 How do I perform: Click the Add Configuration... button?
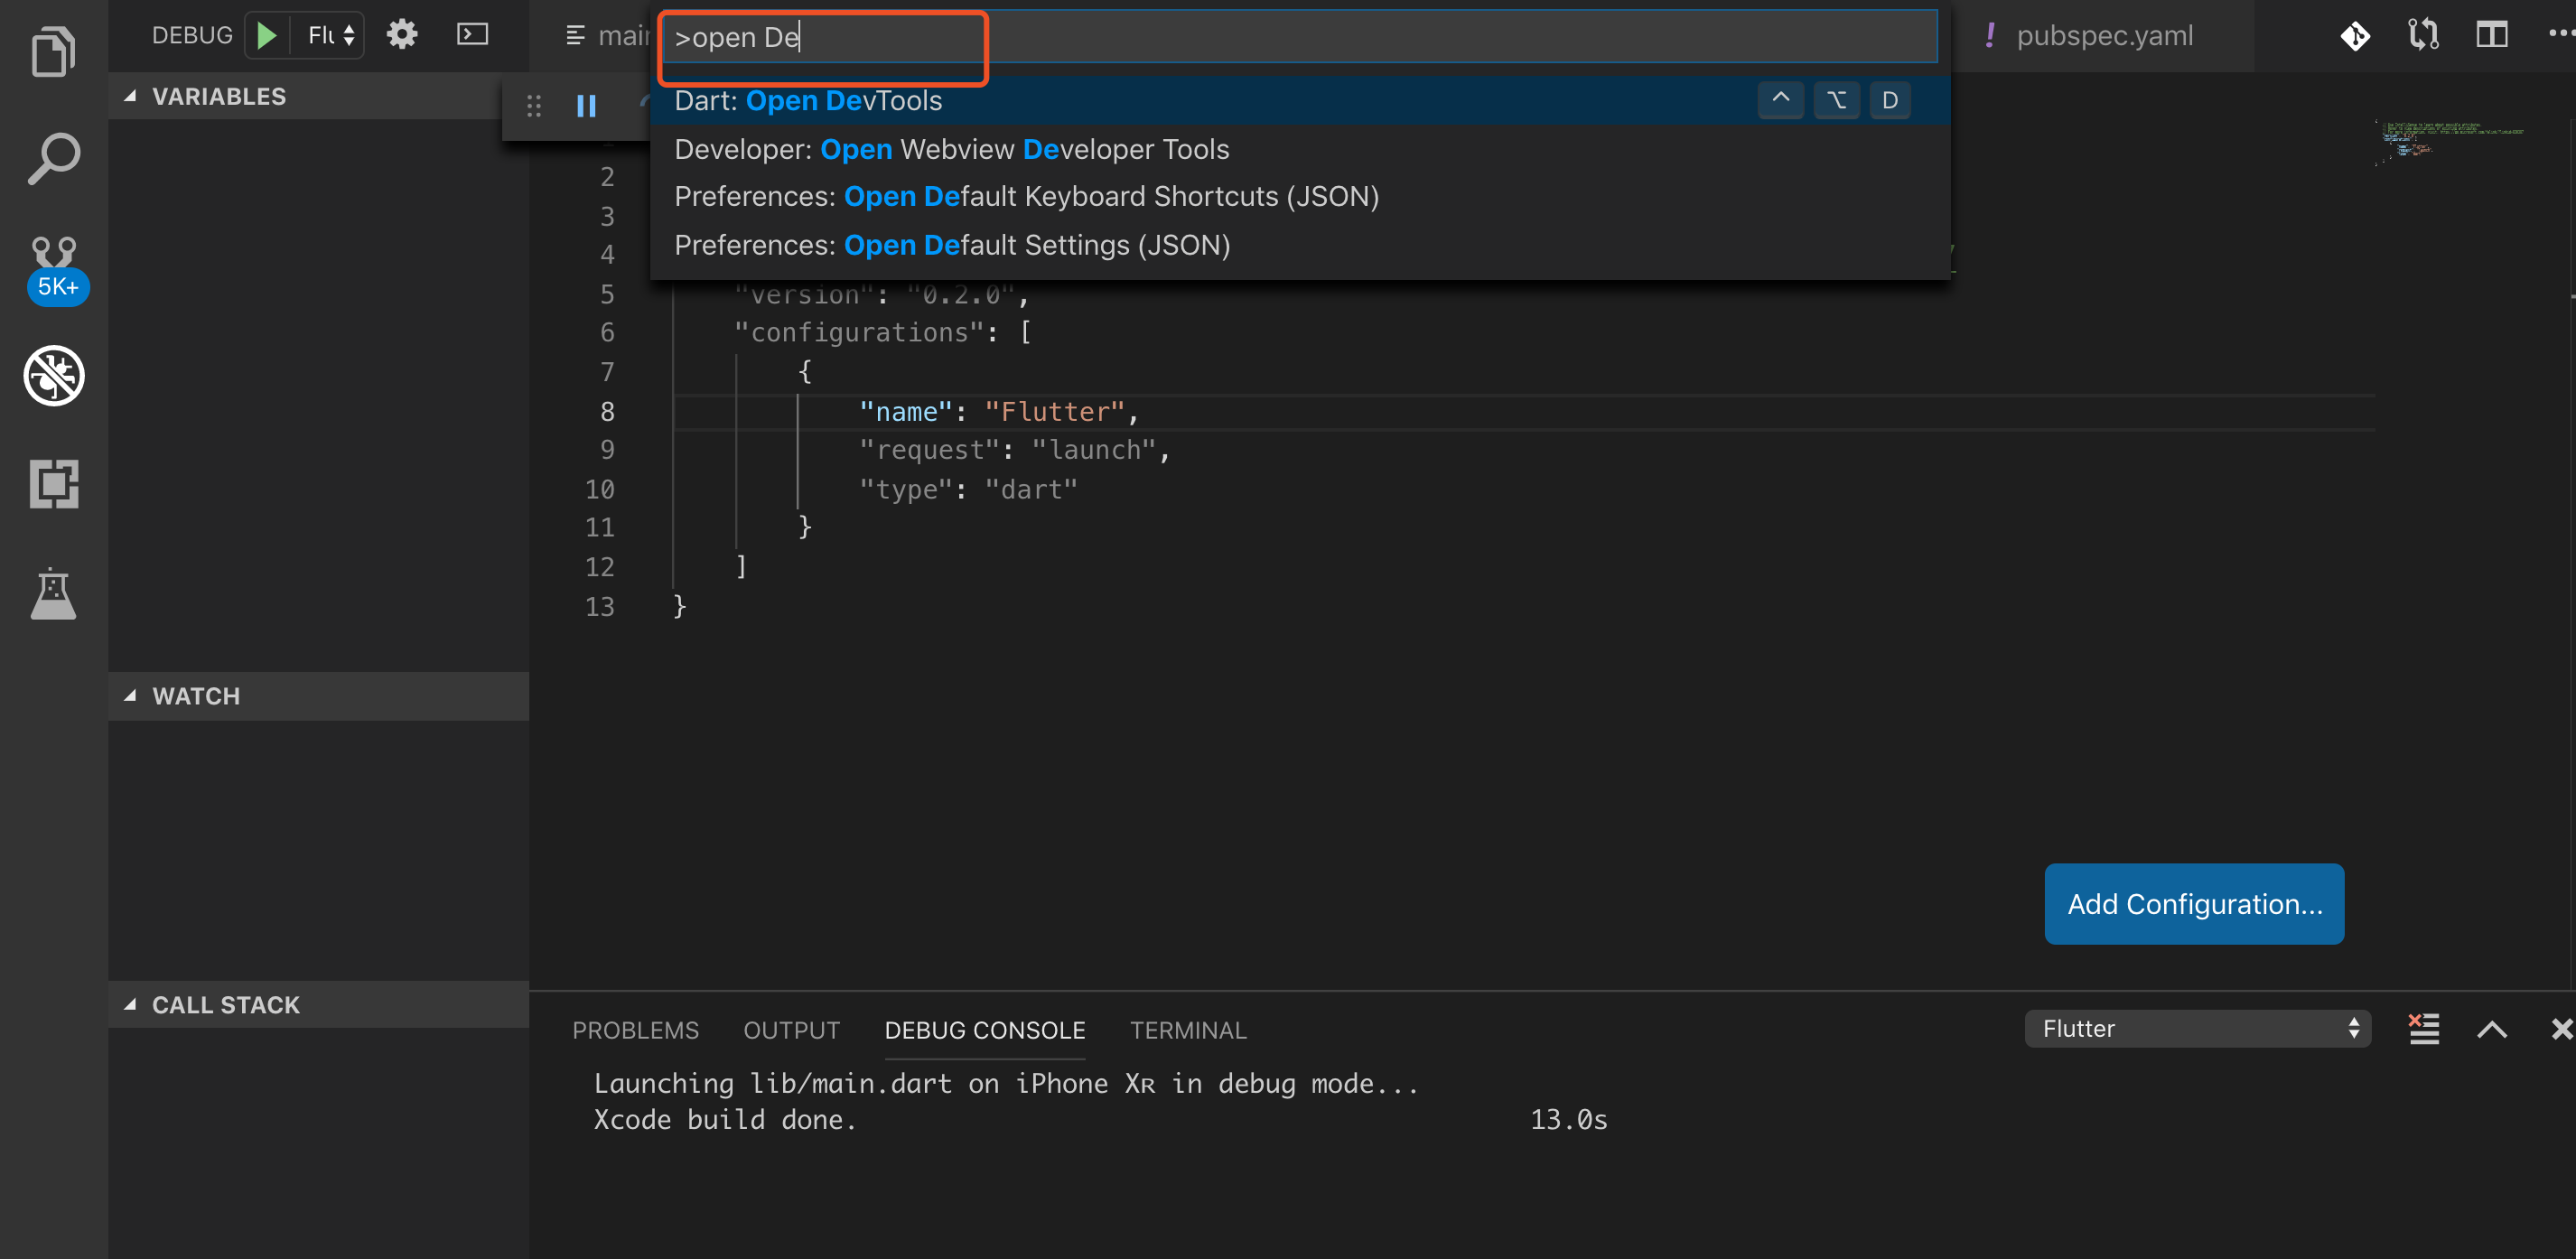coord(2193,903)
